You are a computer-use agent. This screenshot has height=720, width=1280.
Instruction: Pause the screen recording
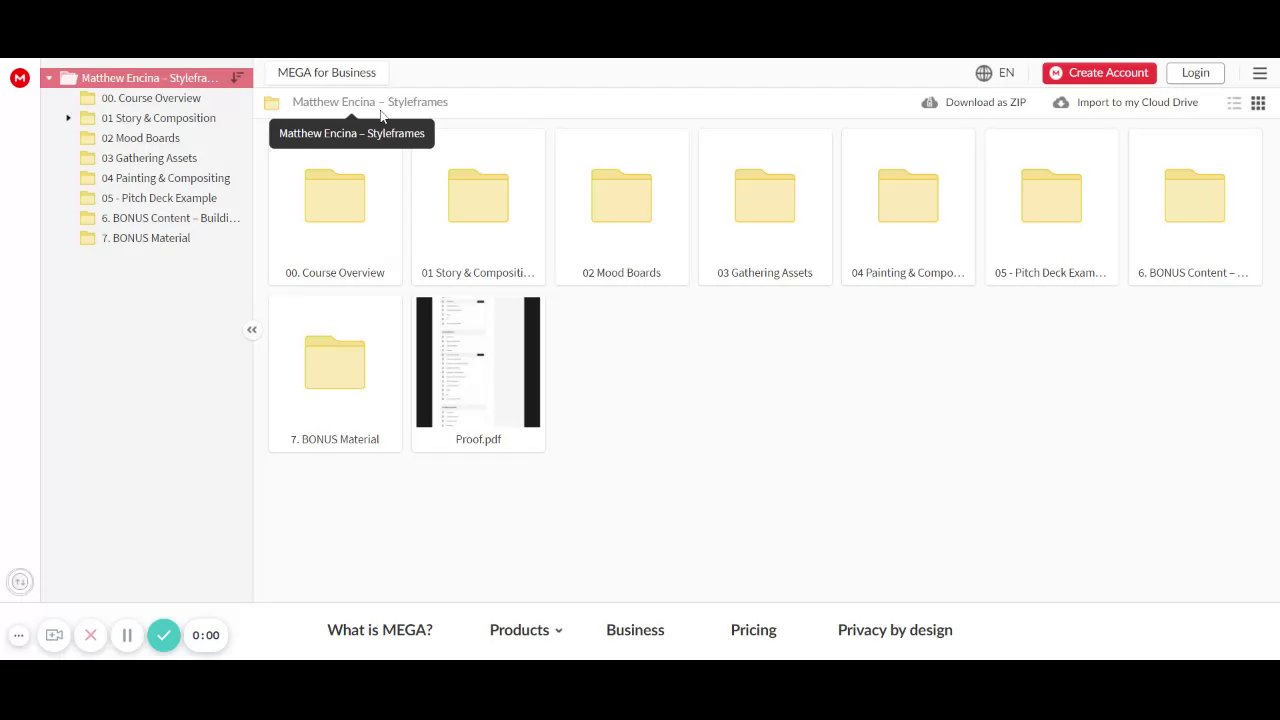pyautogui.click(x=127, y=635)
